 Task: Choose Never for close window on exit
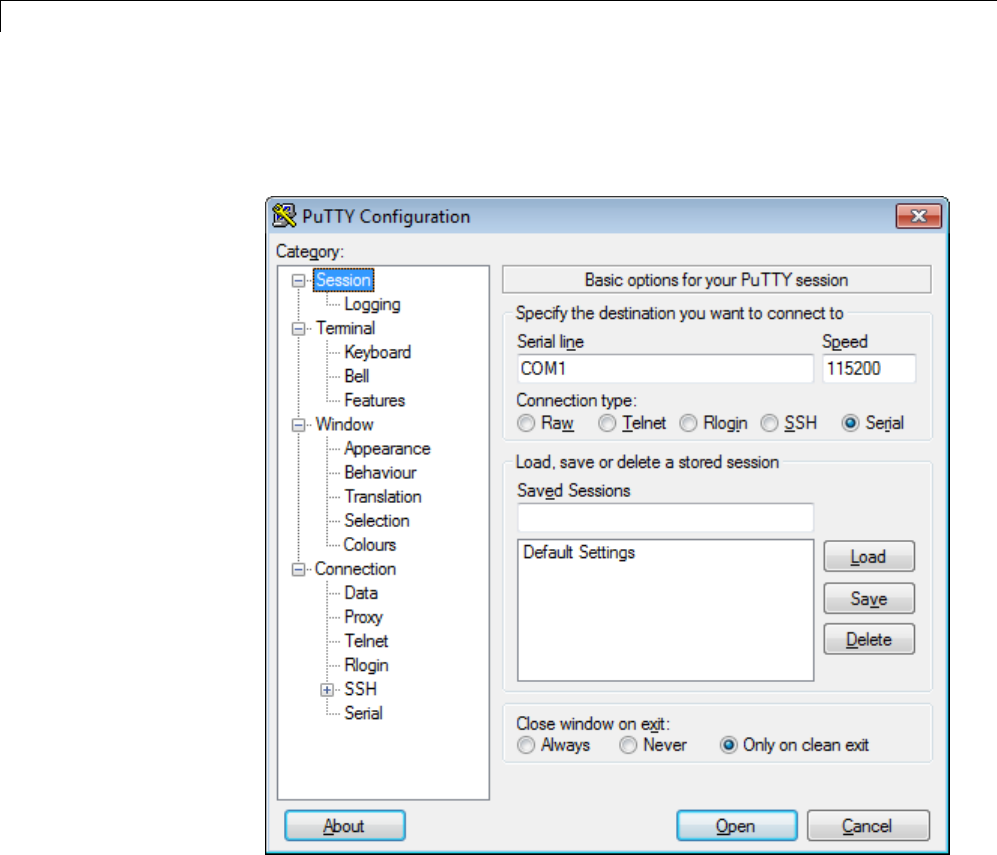pos(628,745)
